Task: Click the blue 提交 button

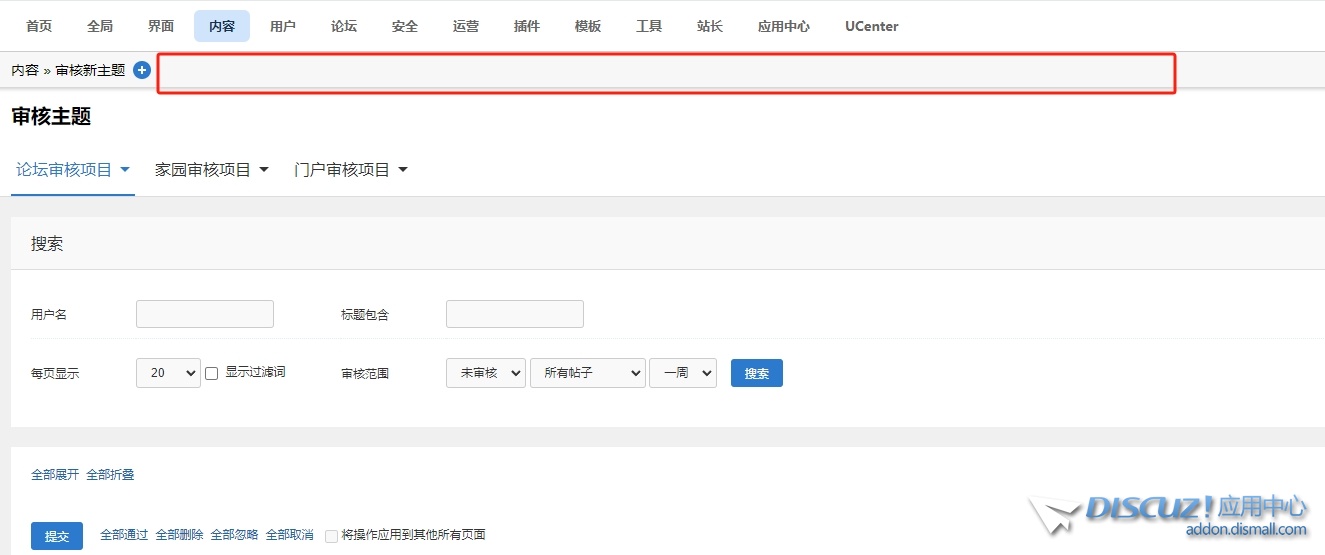Action: pyautogui.click(x=57, y=536)
